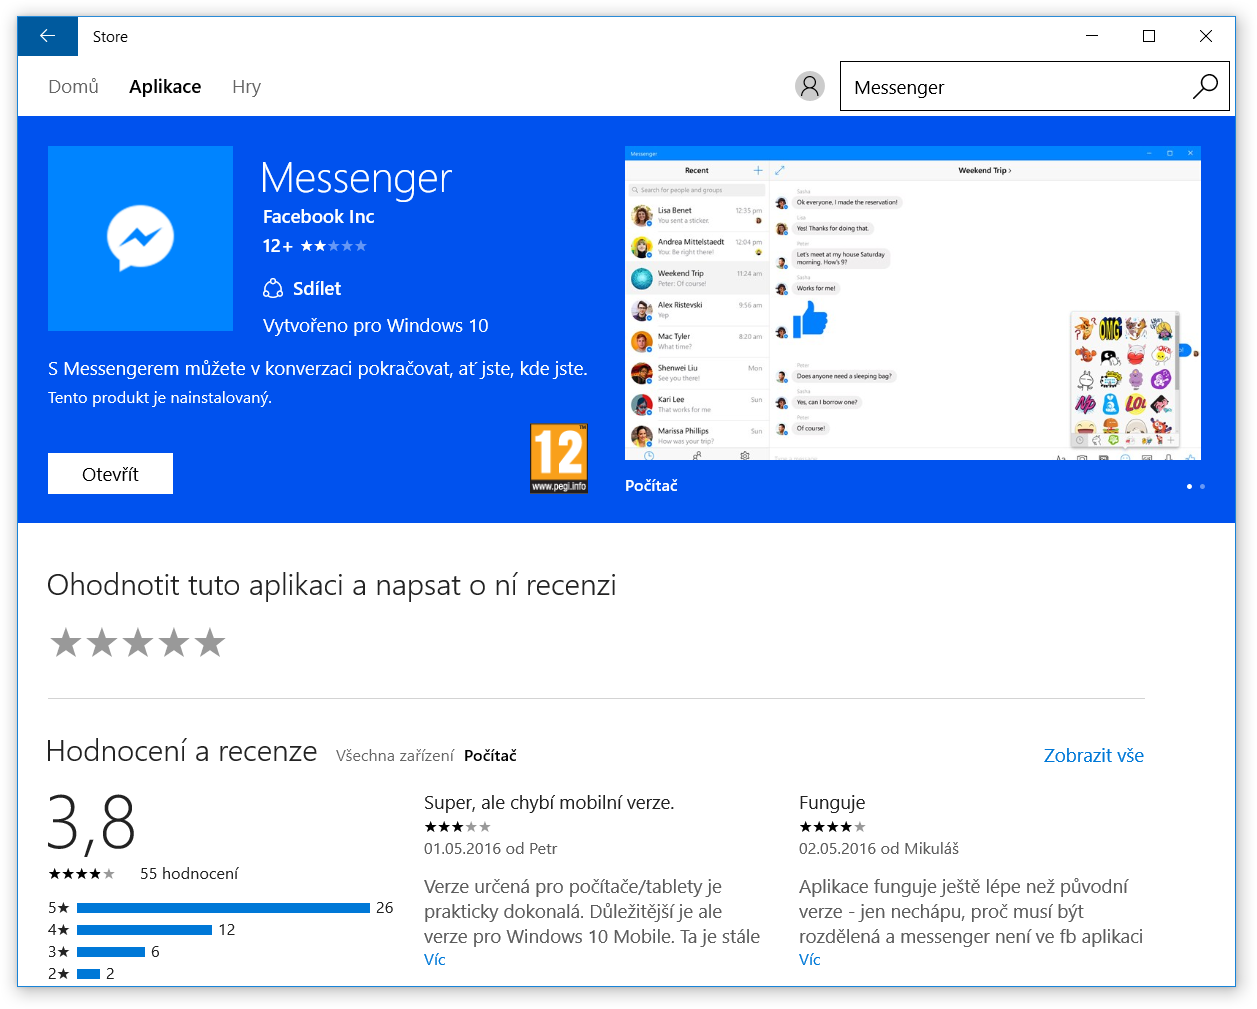The height and width of the screenshot is (1009, 1257).
Task: Click the 55 hodnocení count
Action: [x=189, y=873]
